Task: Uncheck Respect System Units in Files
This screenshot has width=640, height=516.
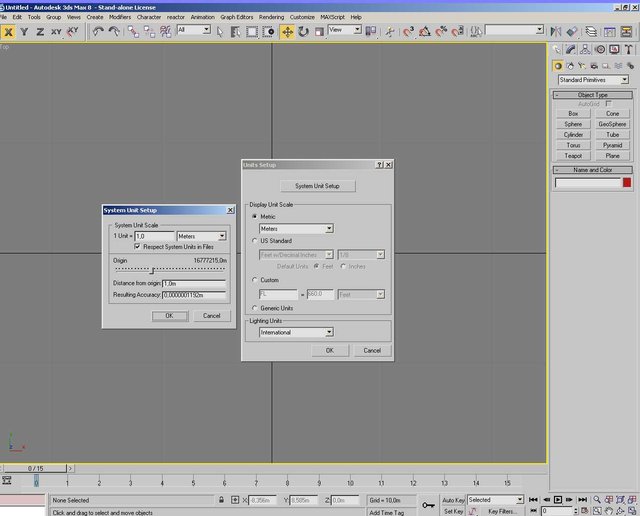Action: tap(138, 246)
